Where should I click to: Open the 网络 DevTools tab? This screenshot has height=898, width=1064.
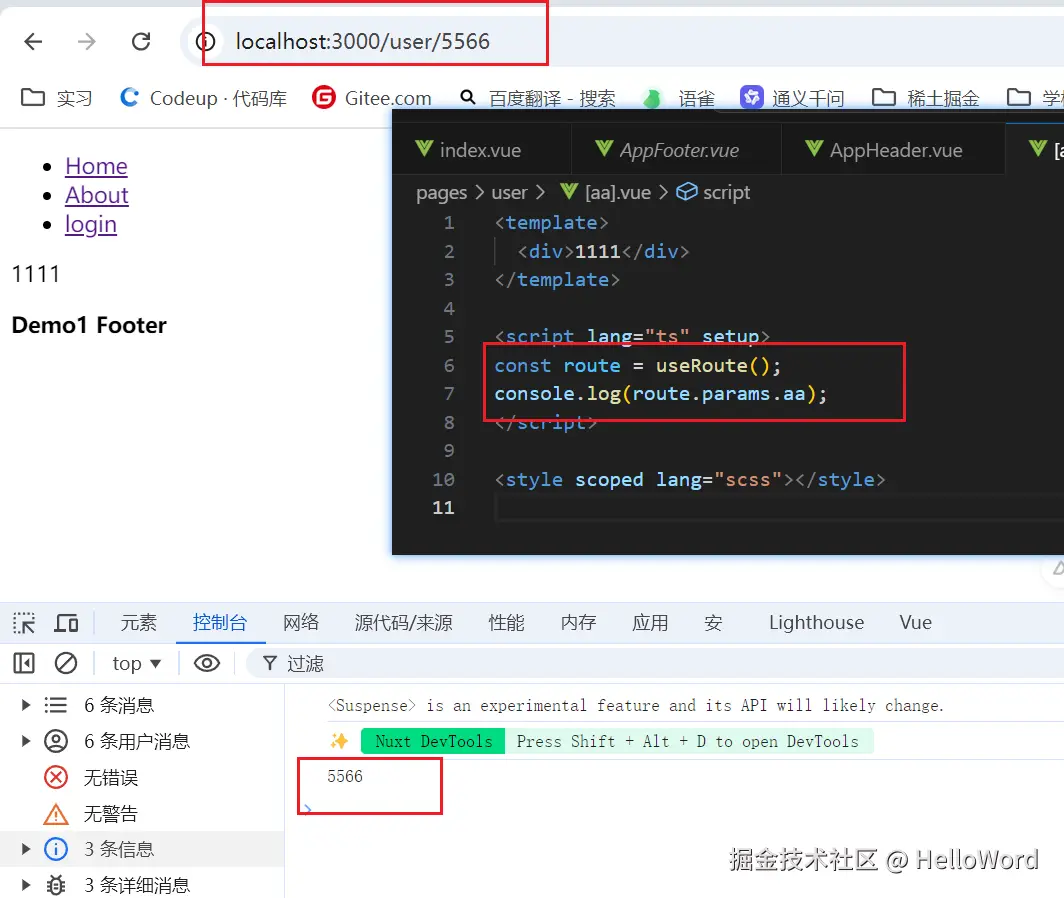coord(301,623)
